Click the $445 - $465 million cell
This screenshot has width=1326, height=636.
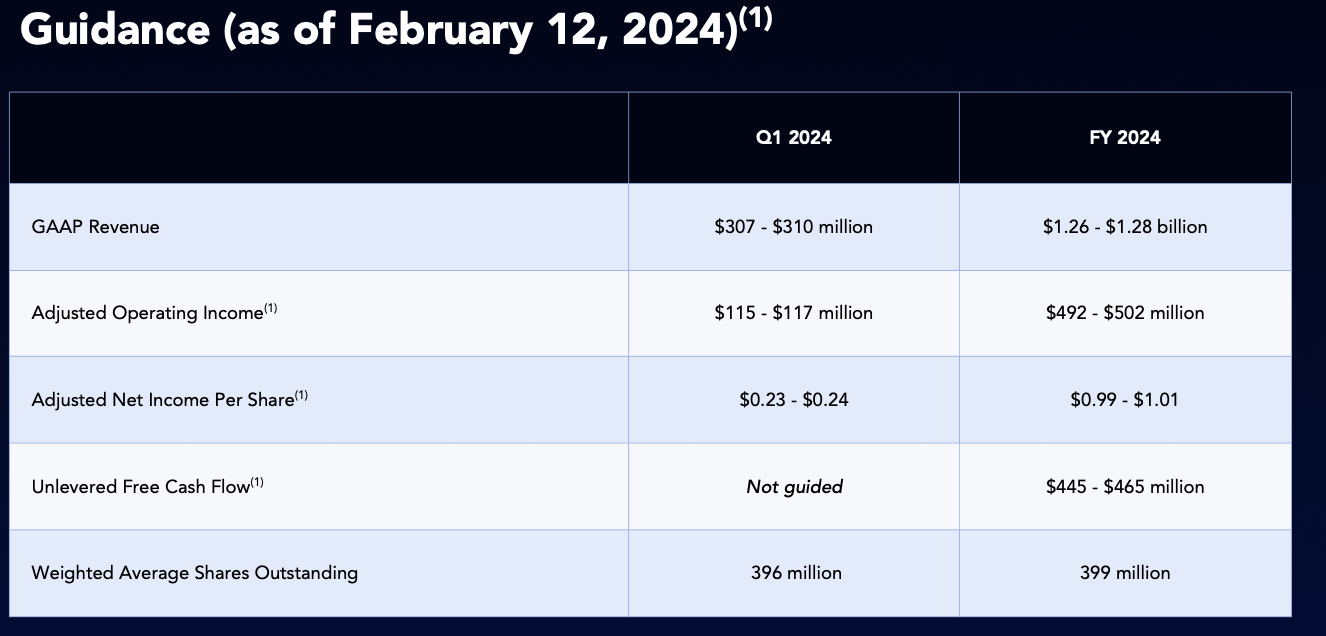[x=1125, y=487]
